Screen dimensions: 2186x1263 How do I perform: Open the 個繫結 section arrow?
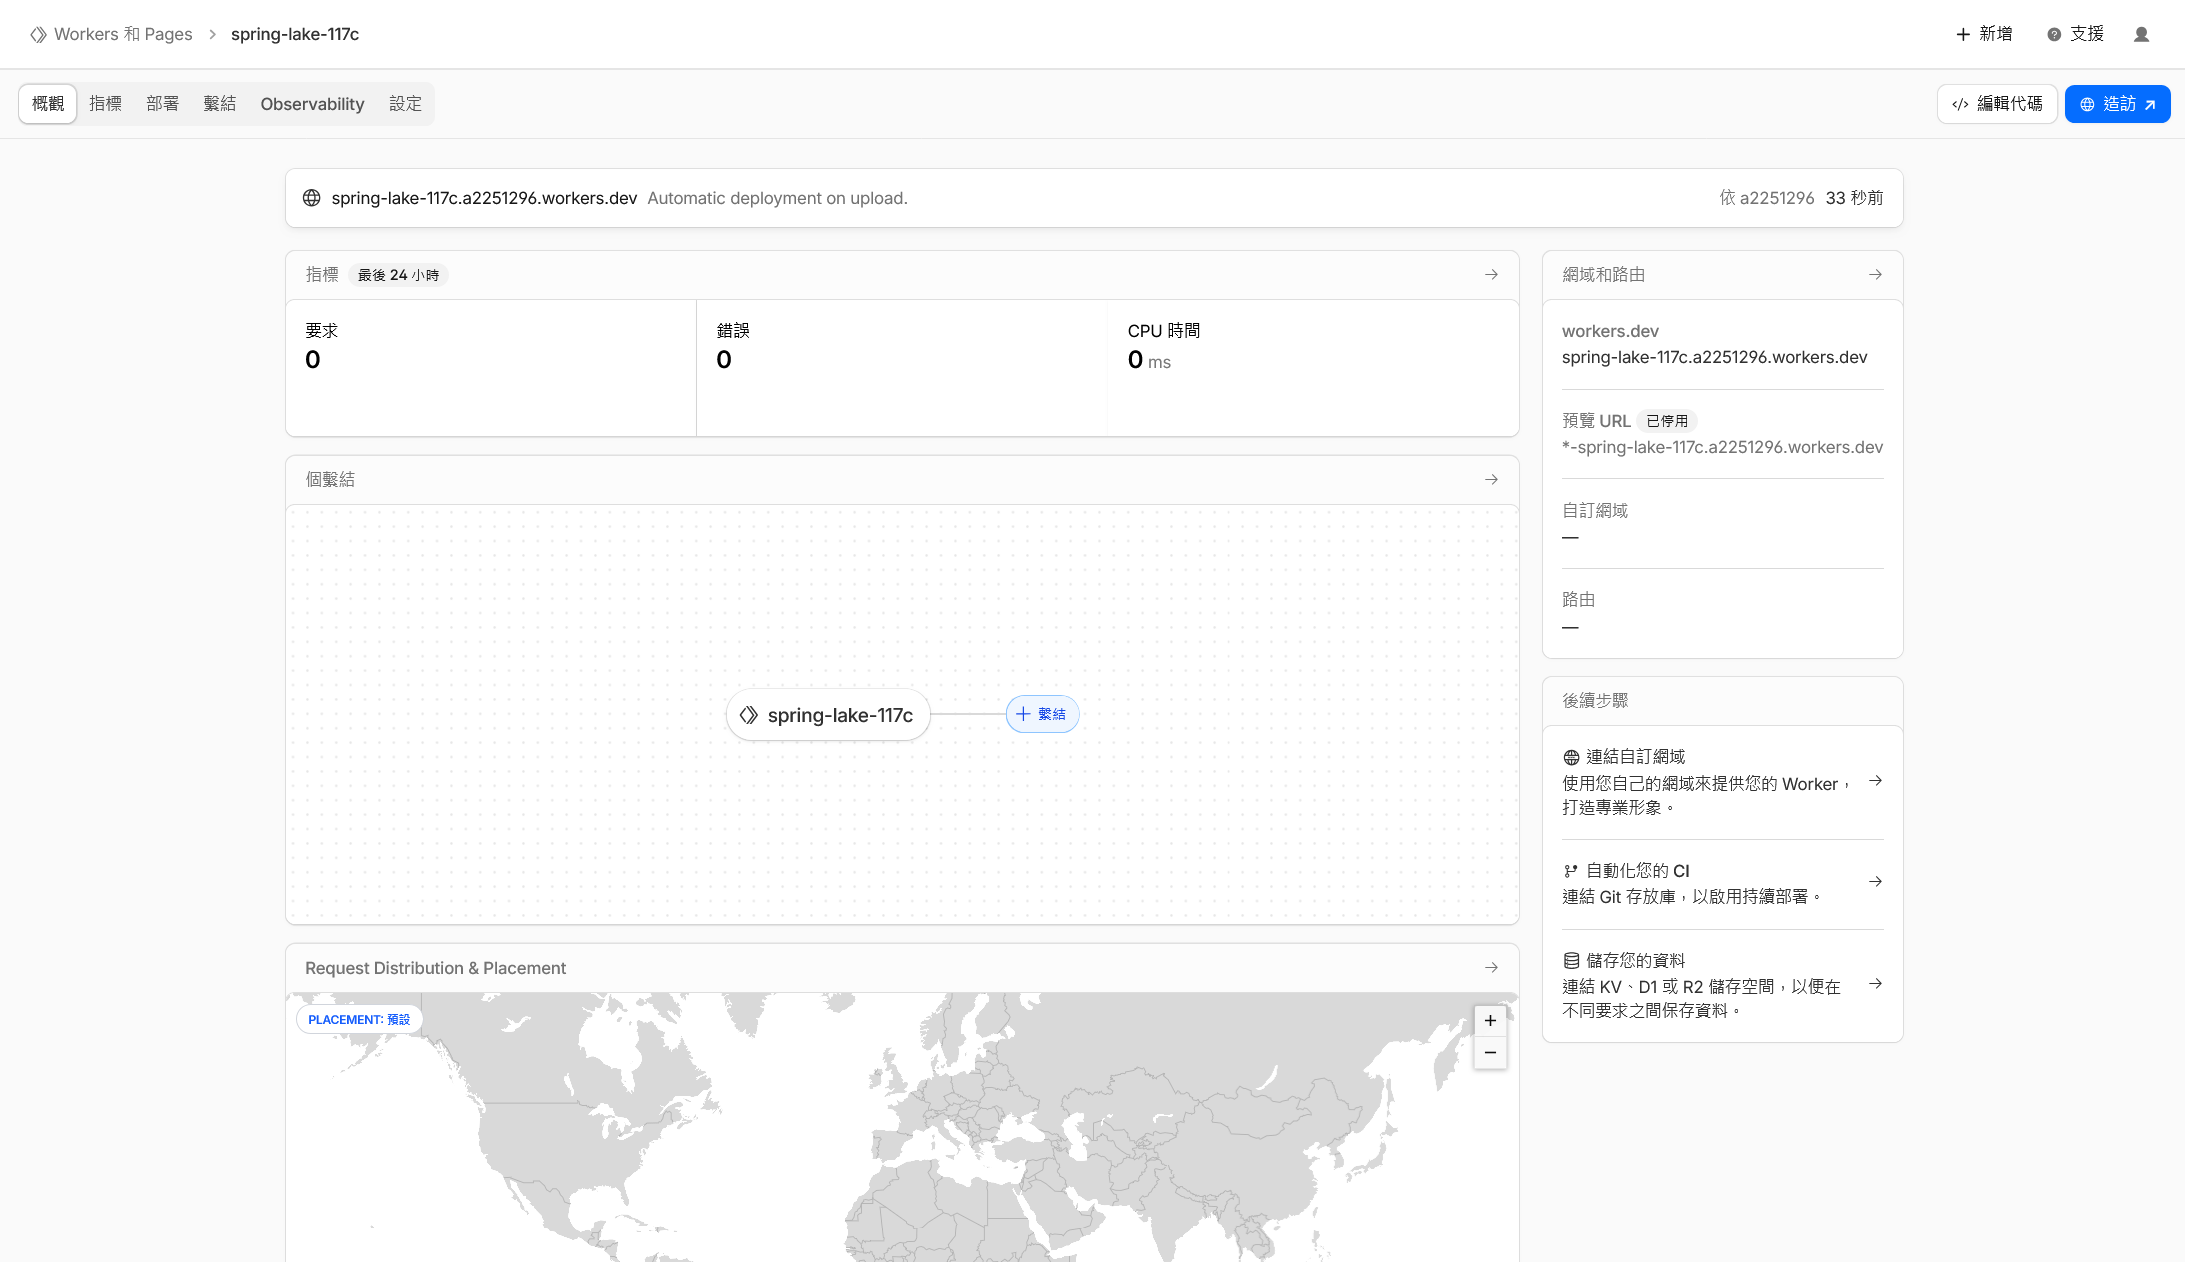pos(1491,479)
